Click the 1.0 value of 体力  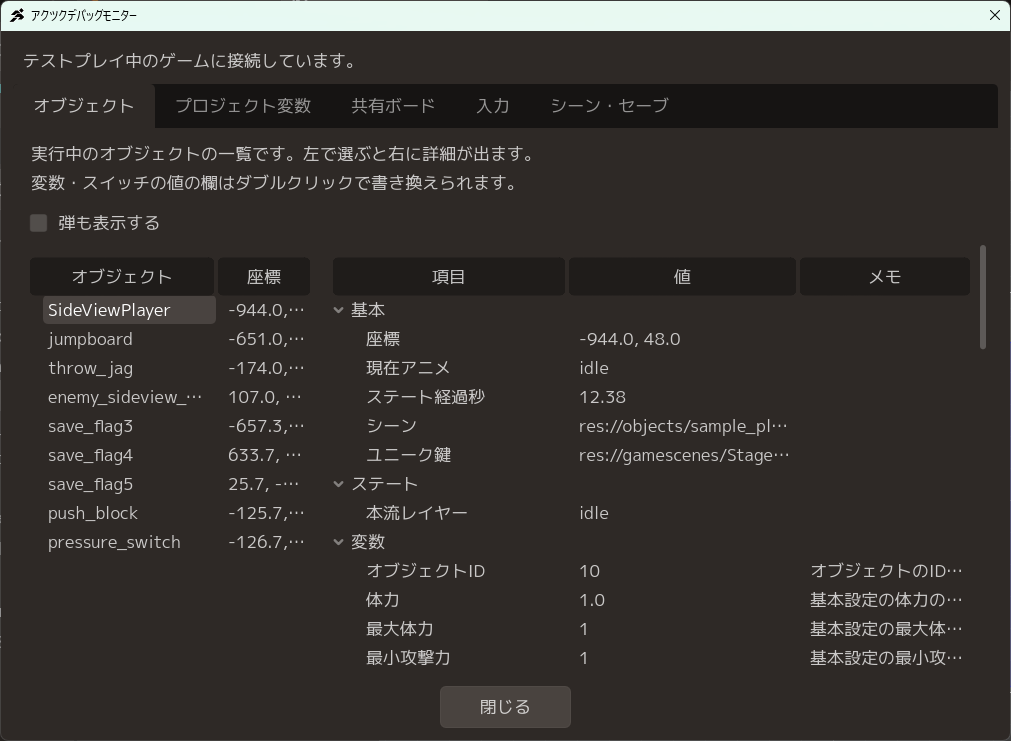[x=592, y=600]
